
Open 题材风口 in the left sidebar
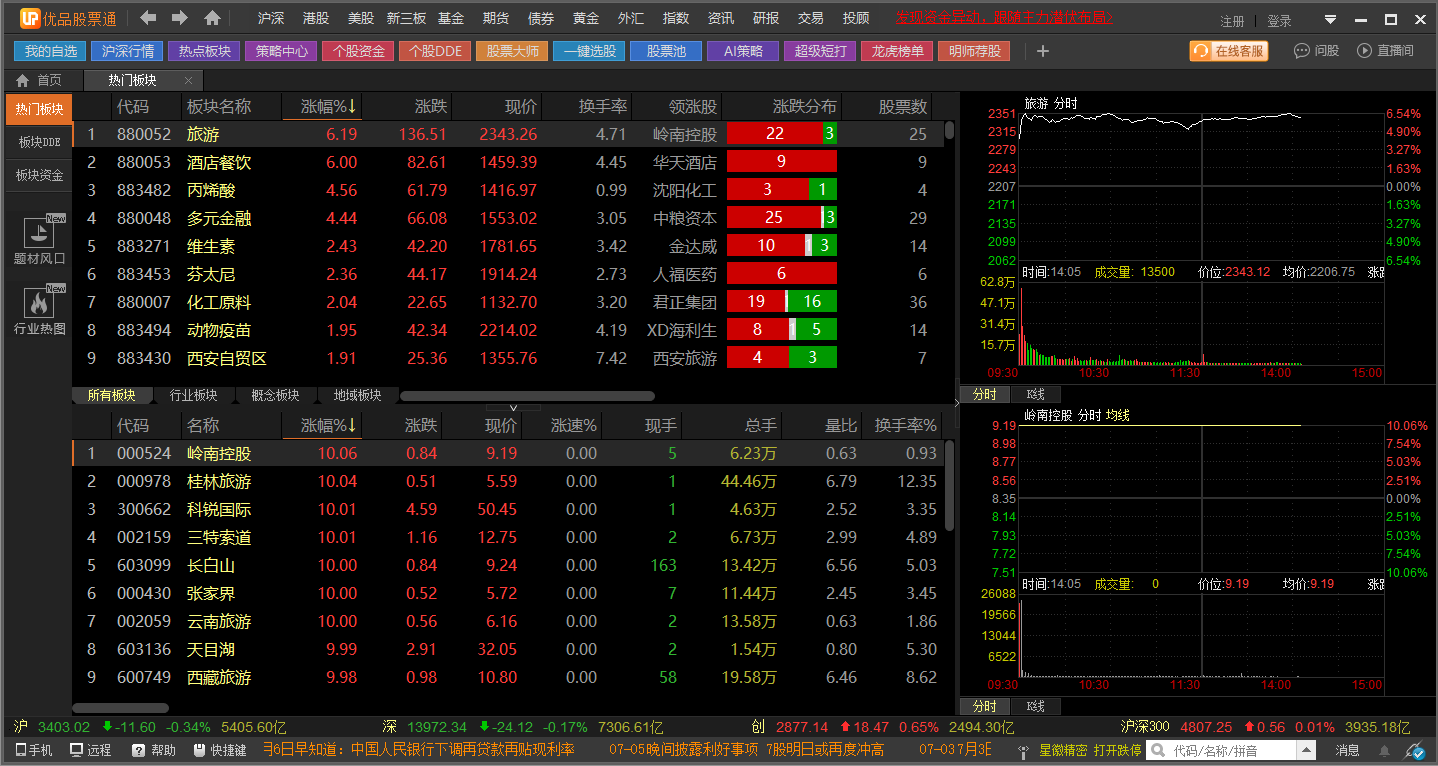[39, 241]
